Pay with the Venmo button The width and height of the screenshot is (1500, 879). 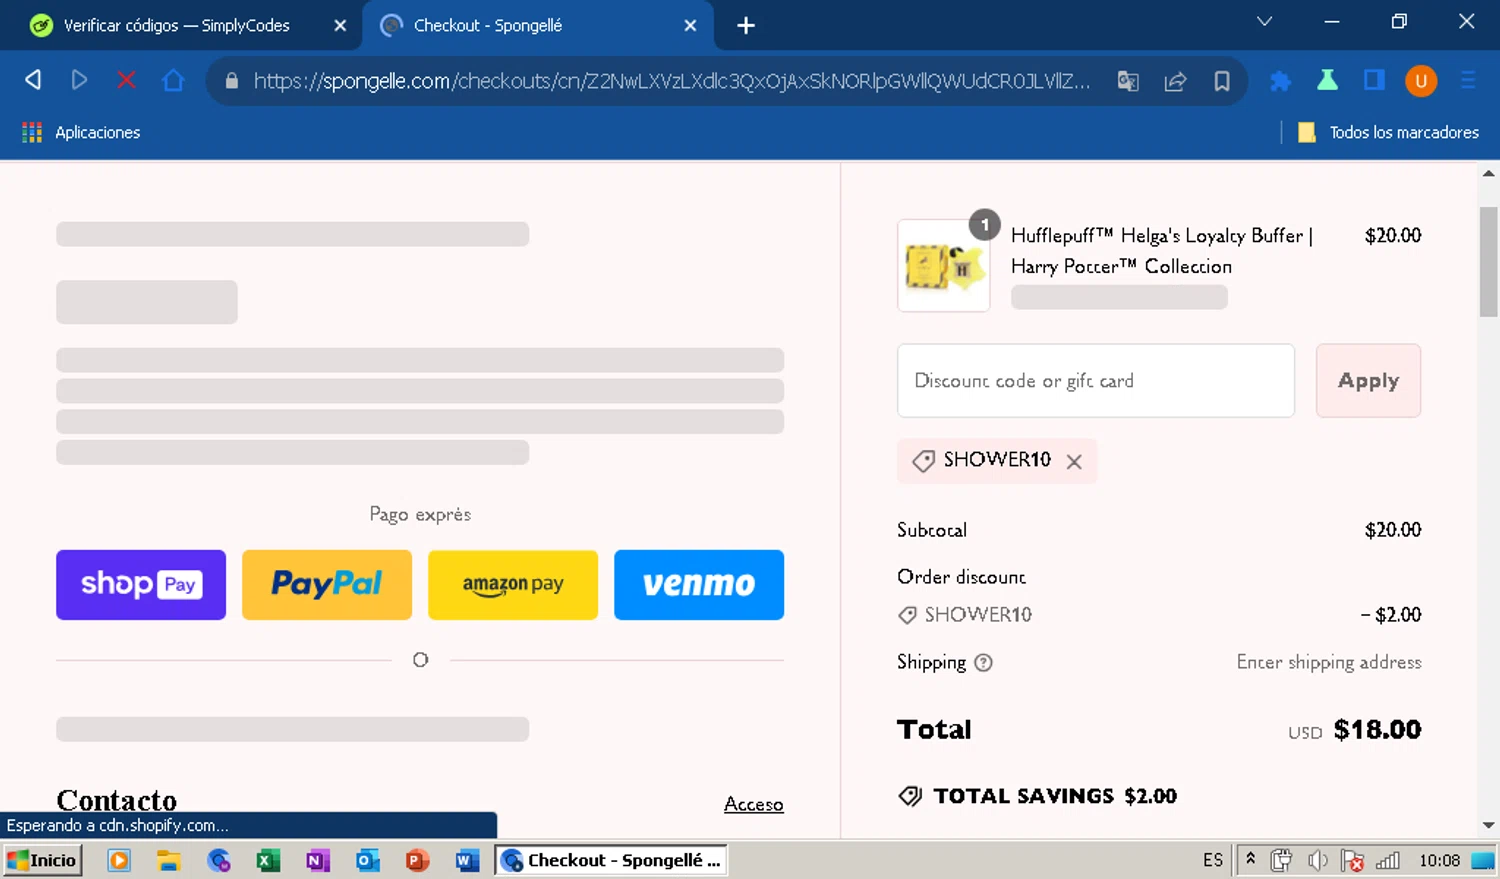tap(699, 584)
